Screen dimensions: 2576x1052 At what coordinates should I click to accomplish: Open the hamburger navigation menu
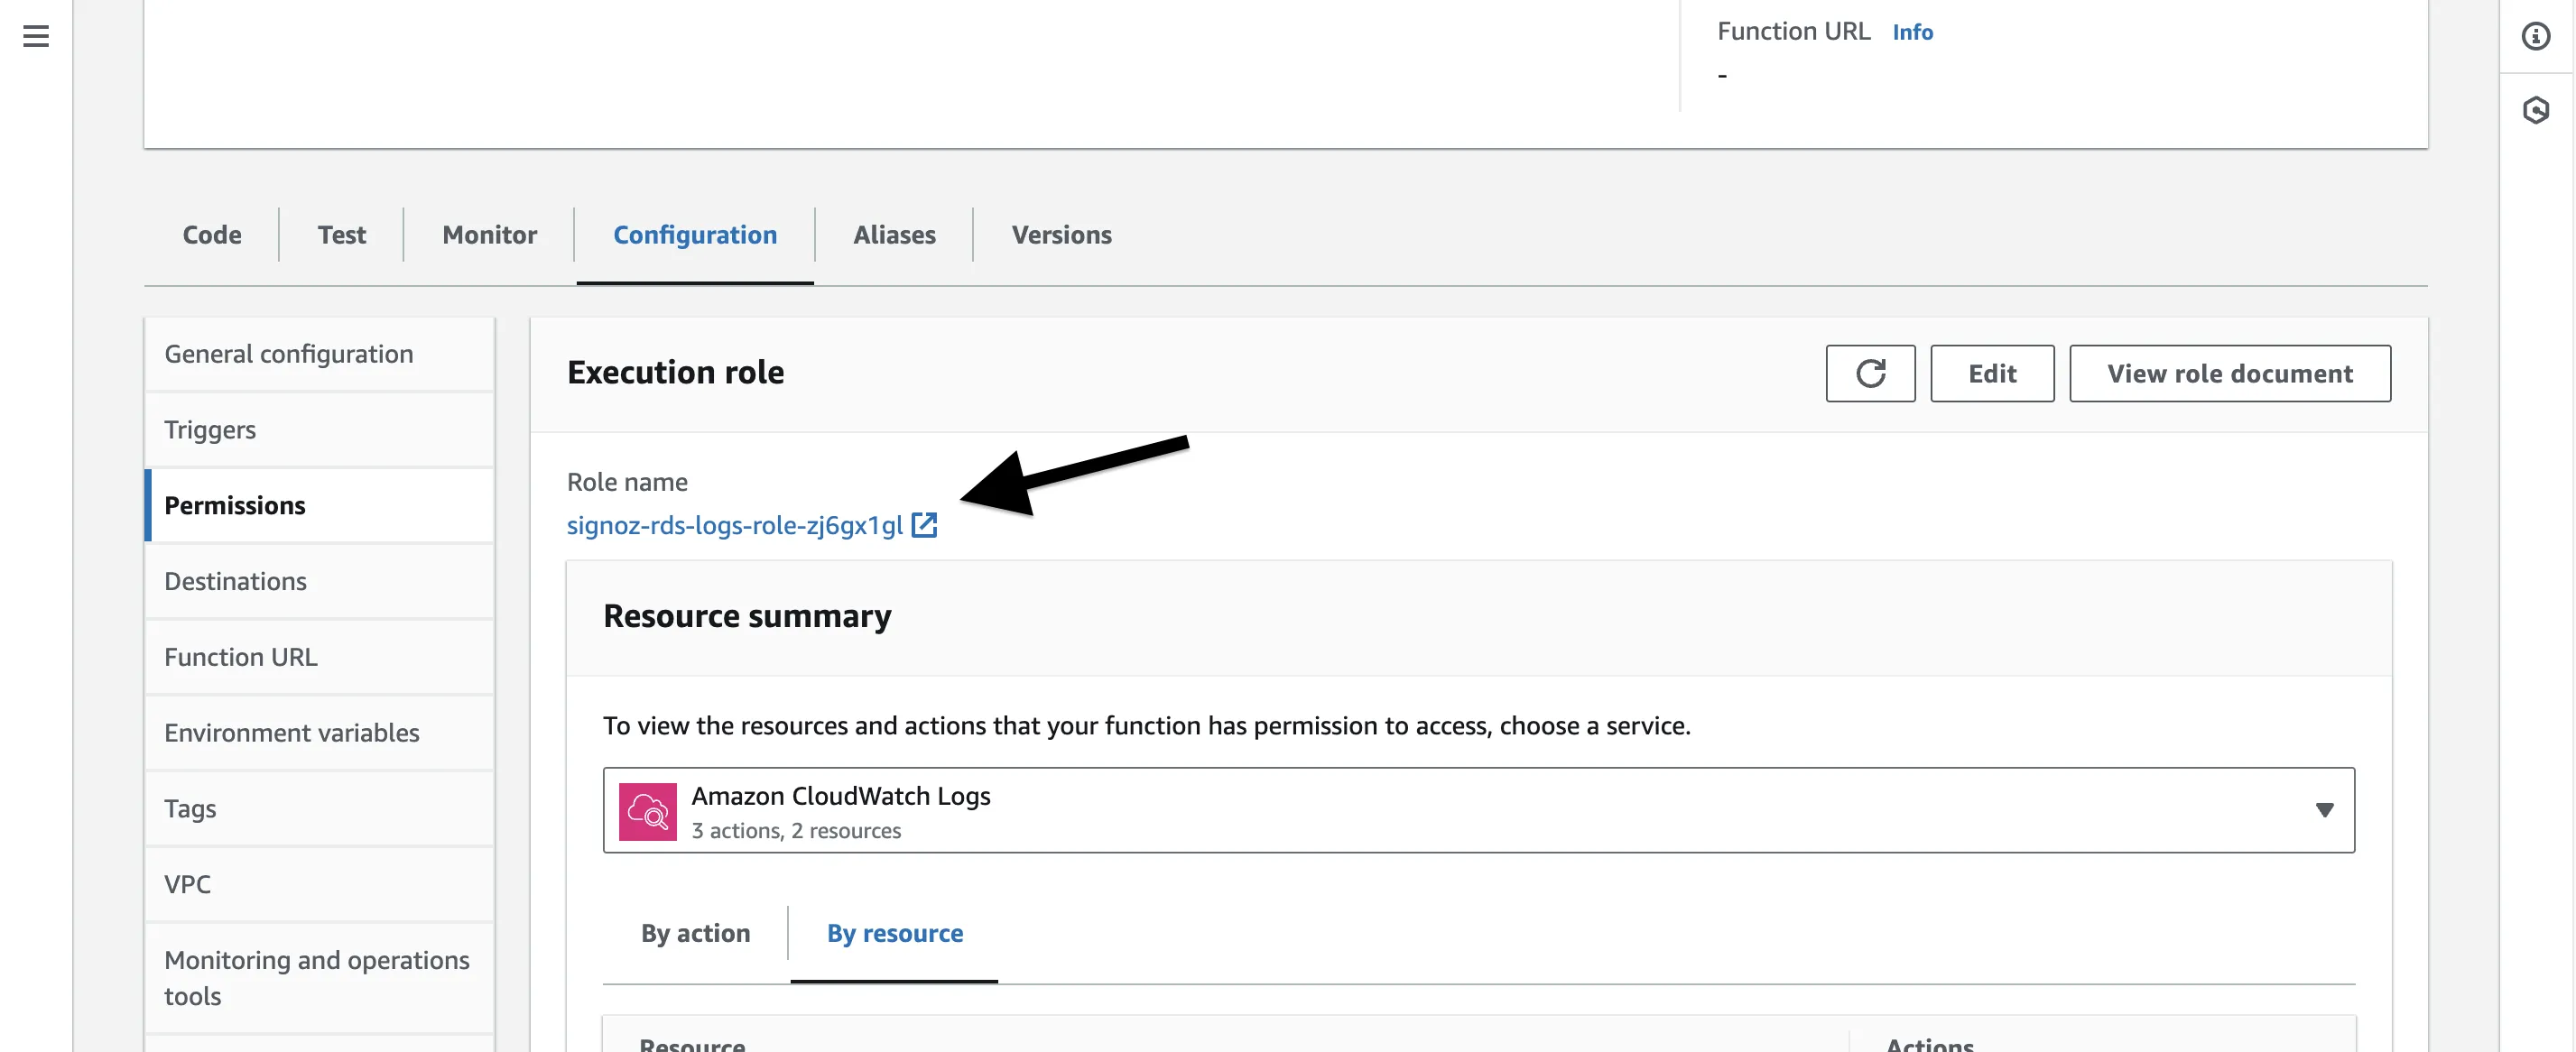(36, 36)
